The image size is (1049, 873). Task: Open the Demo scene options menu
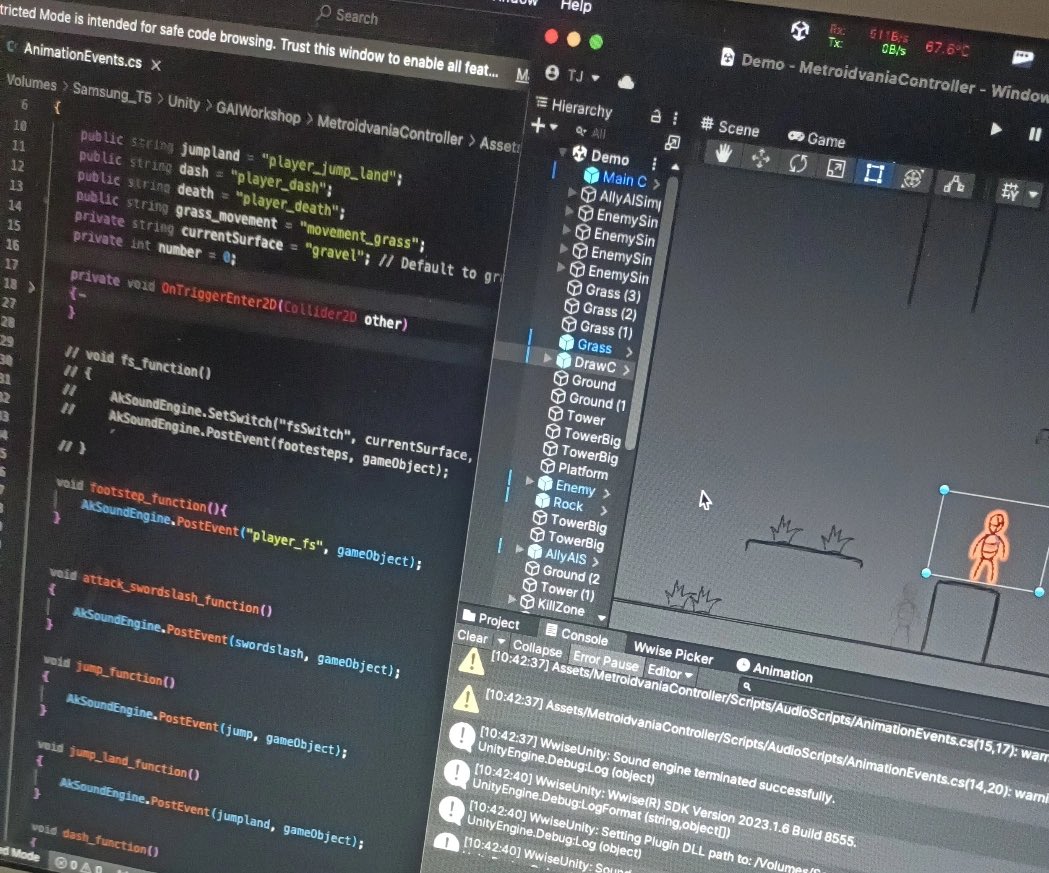pos(654,163)
